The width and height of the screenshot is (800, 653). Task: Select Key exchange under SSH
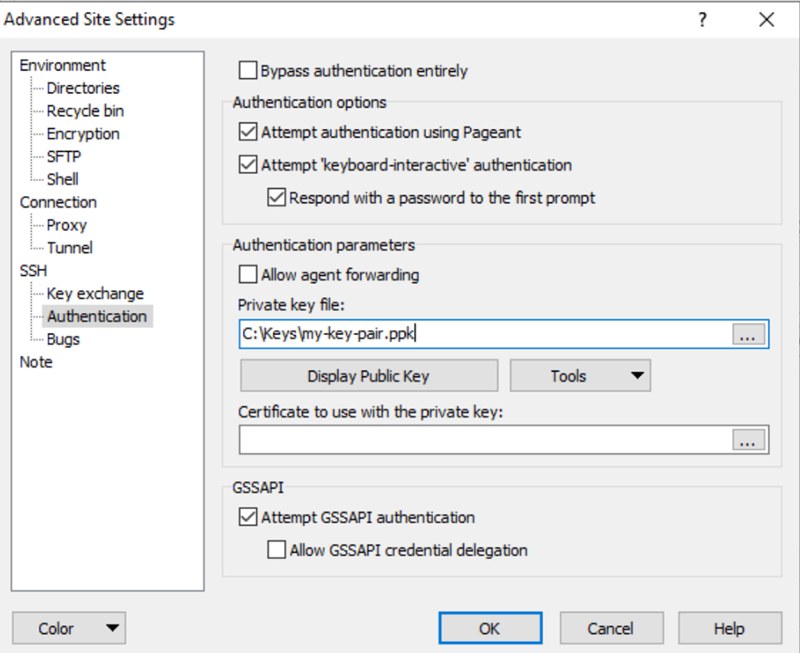click(94, 293)
